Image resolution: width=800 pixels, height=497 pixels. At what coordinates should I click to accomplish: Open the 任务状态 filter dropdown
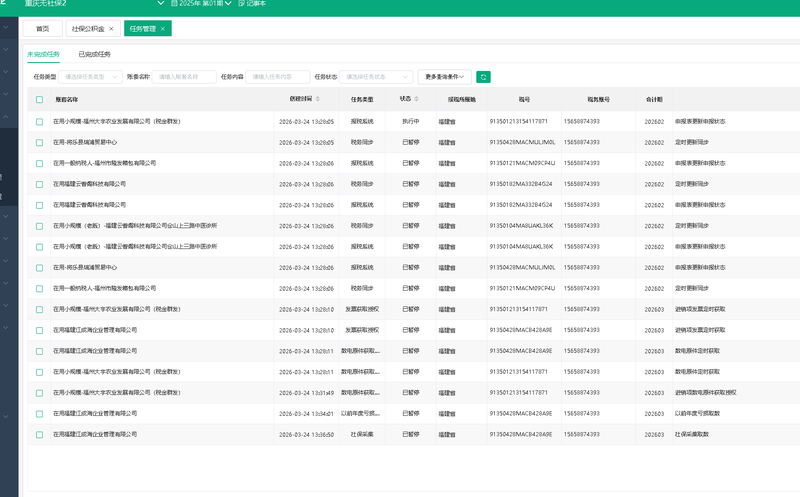(x=376, y=77)
